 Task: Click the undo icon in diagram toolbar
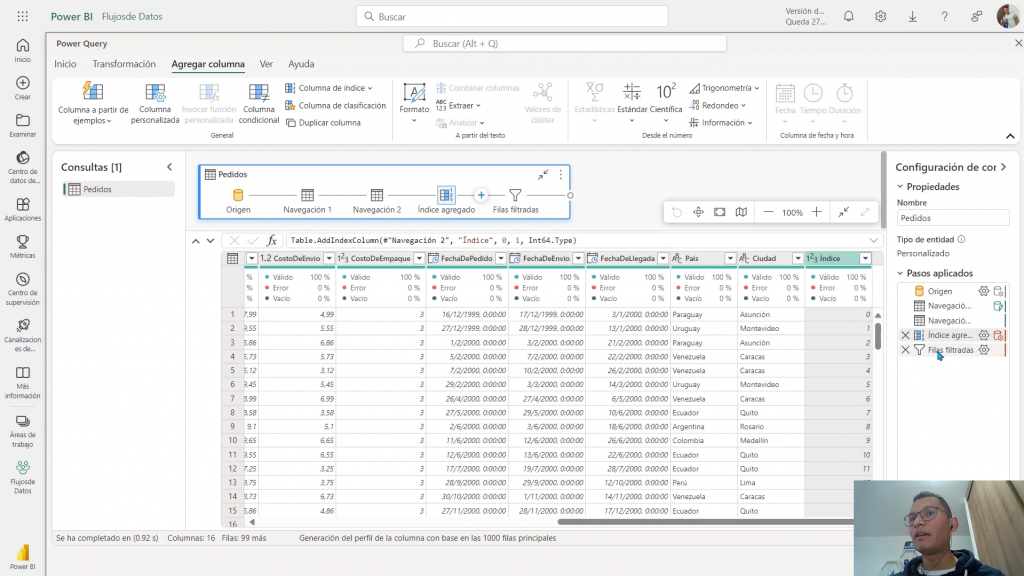(677, 212)
